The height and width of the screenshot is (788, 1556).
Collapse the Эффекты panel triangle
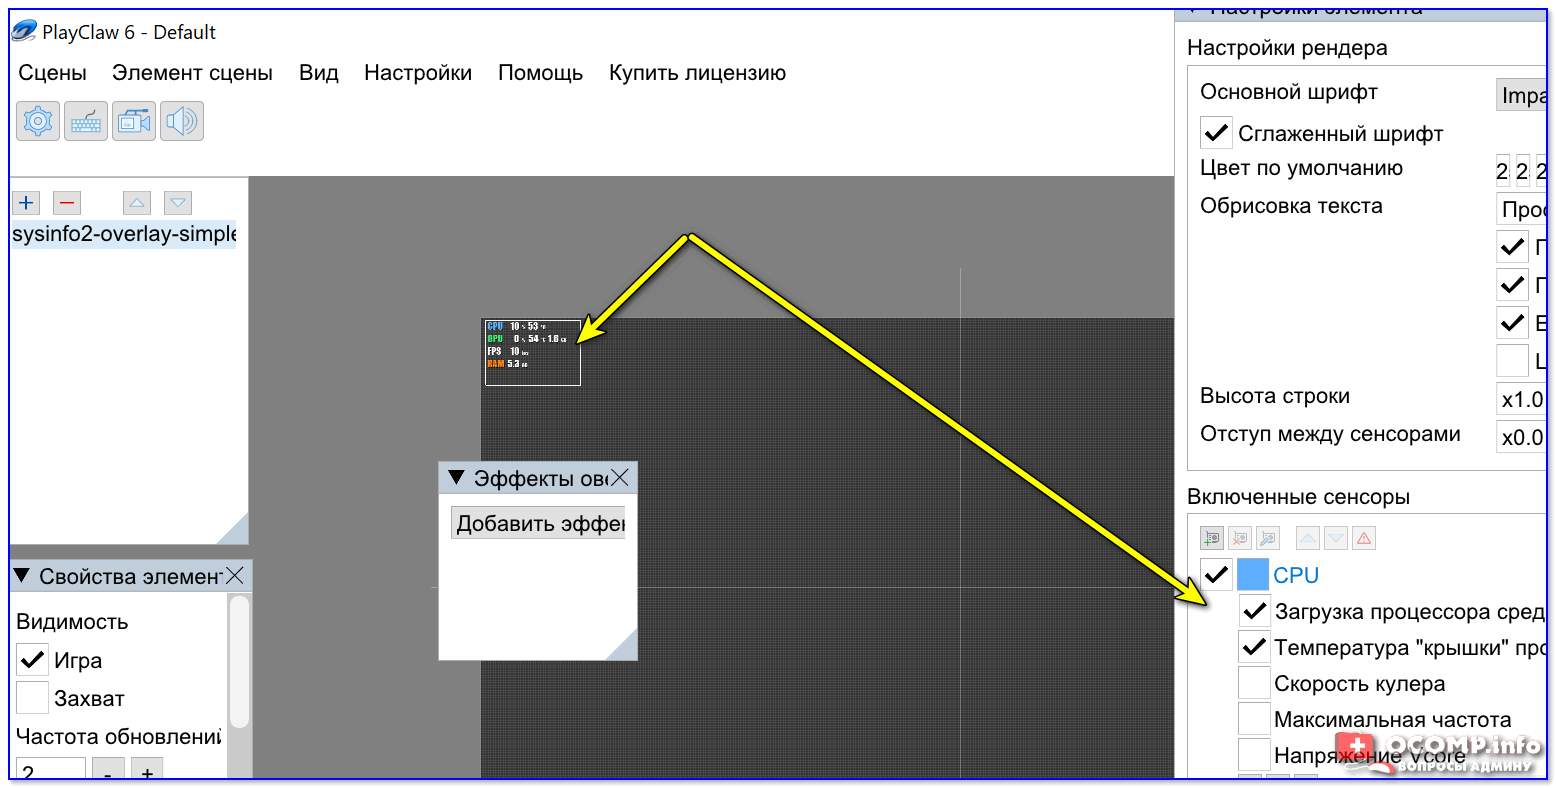(x=456, y=478)
